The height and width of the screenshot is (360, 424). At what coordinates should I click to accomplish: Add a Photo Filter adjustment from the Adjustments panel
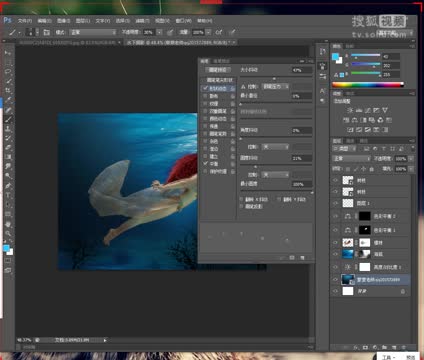point(372,120)
